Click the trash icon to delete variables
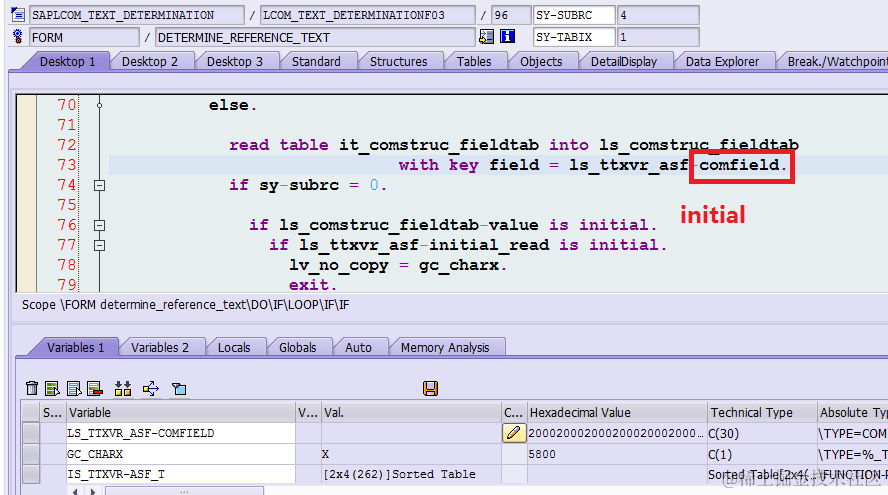This screenshot has width=888, height=495. tap(32, 389)
